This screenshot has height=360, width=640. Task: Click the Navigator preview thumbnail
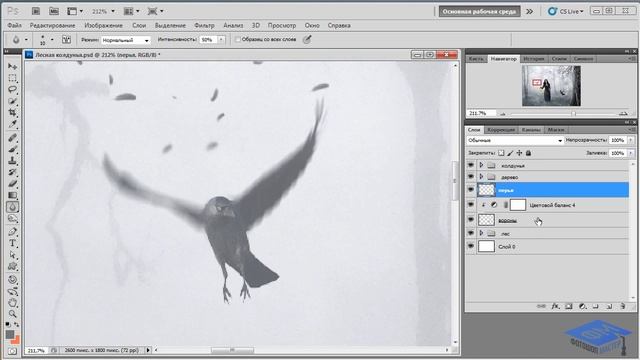point(551,86)
